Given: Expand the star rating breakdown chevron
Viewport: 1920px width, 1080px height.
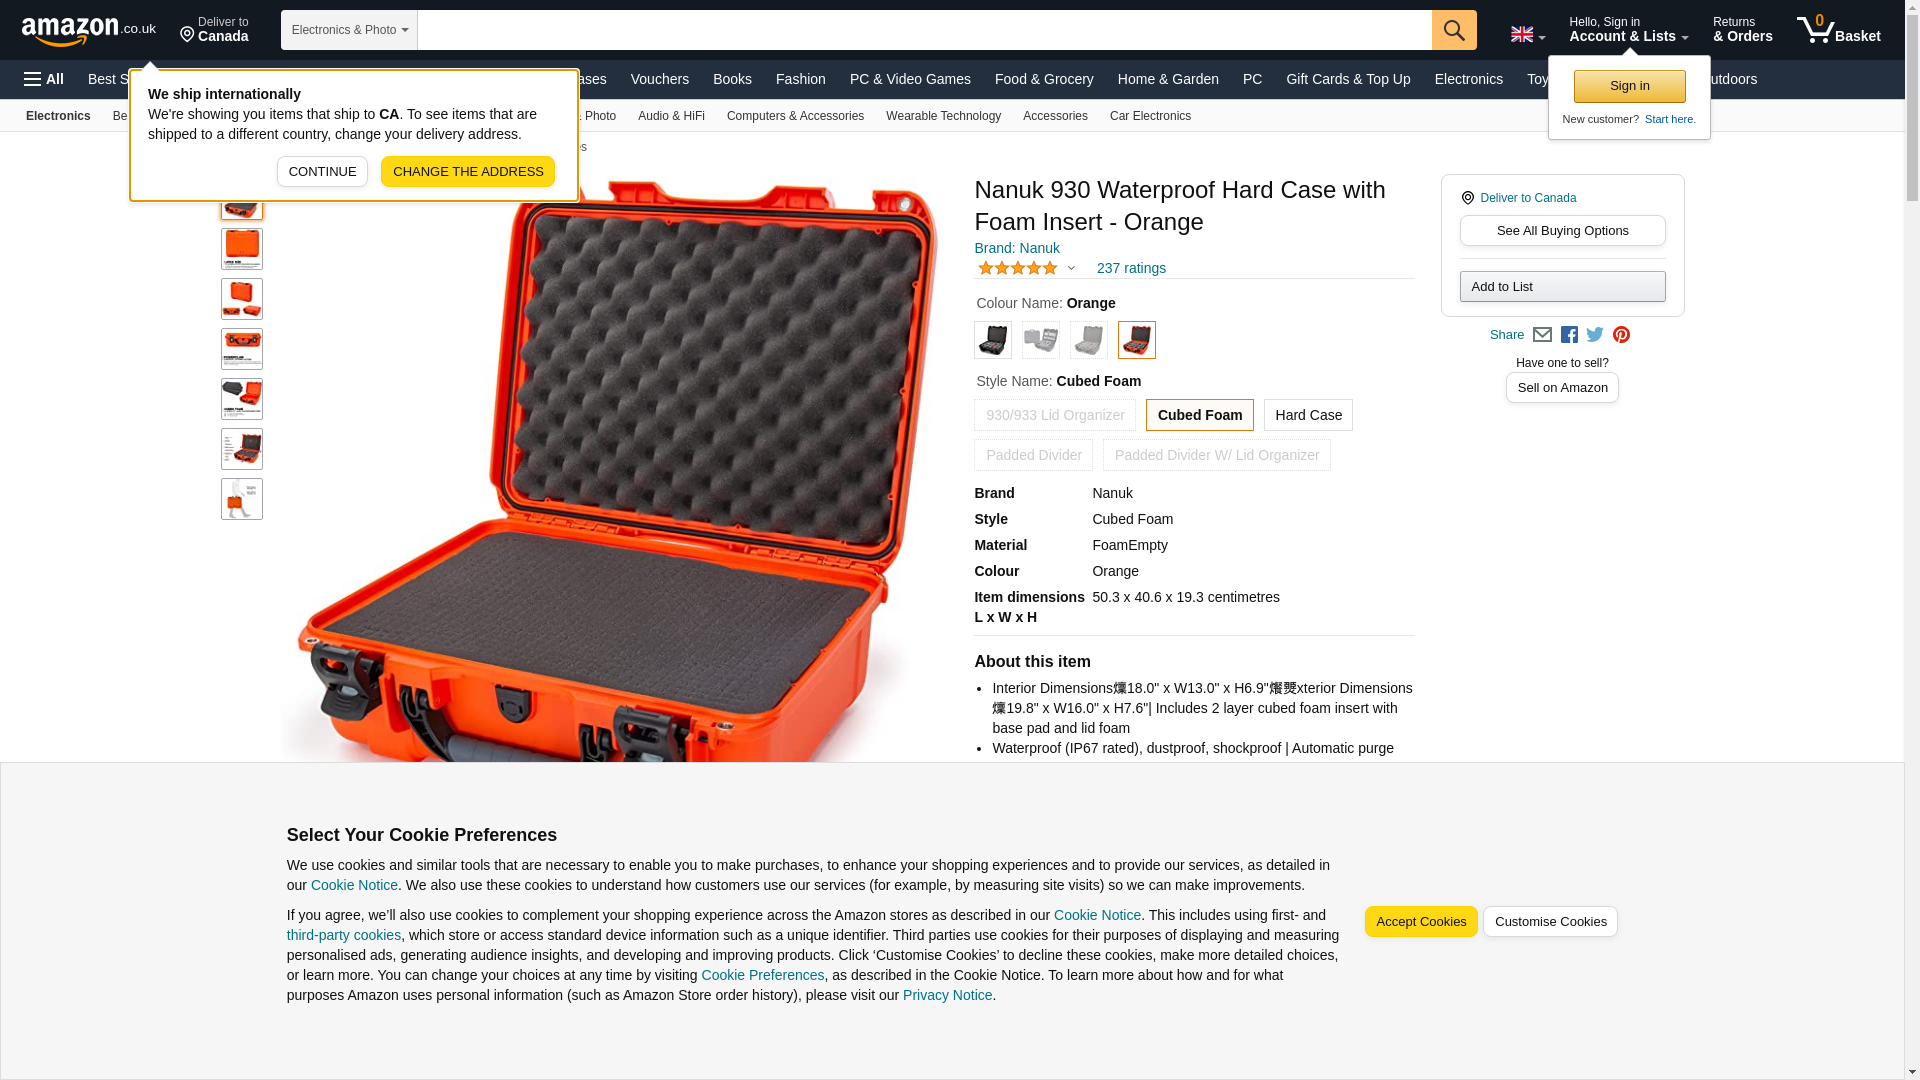Looking at the screenshot, I should 1071,268.
